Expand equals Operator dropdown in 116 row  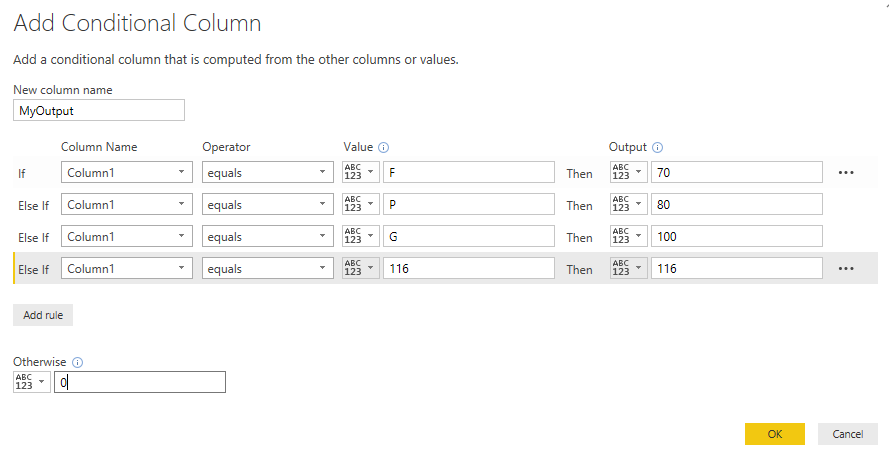coord(268,268)
